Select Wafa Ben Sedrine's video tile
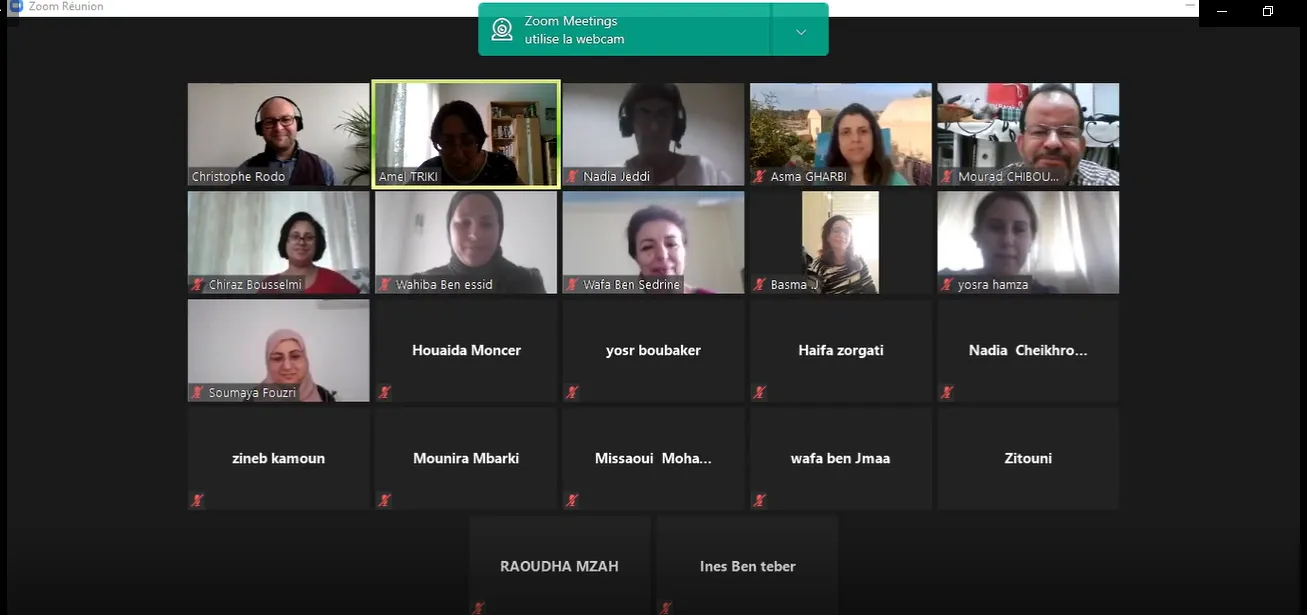1307x615 pixels. tap(653, 242)
